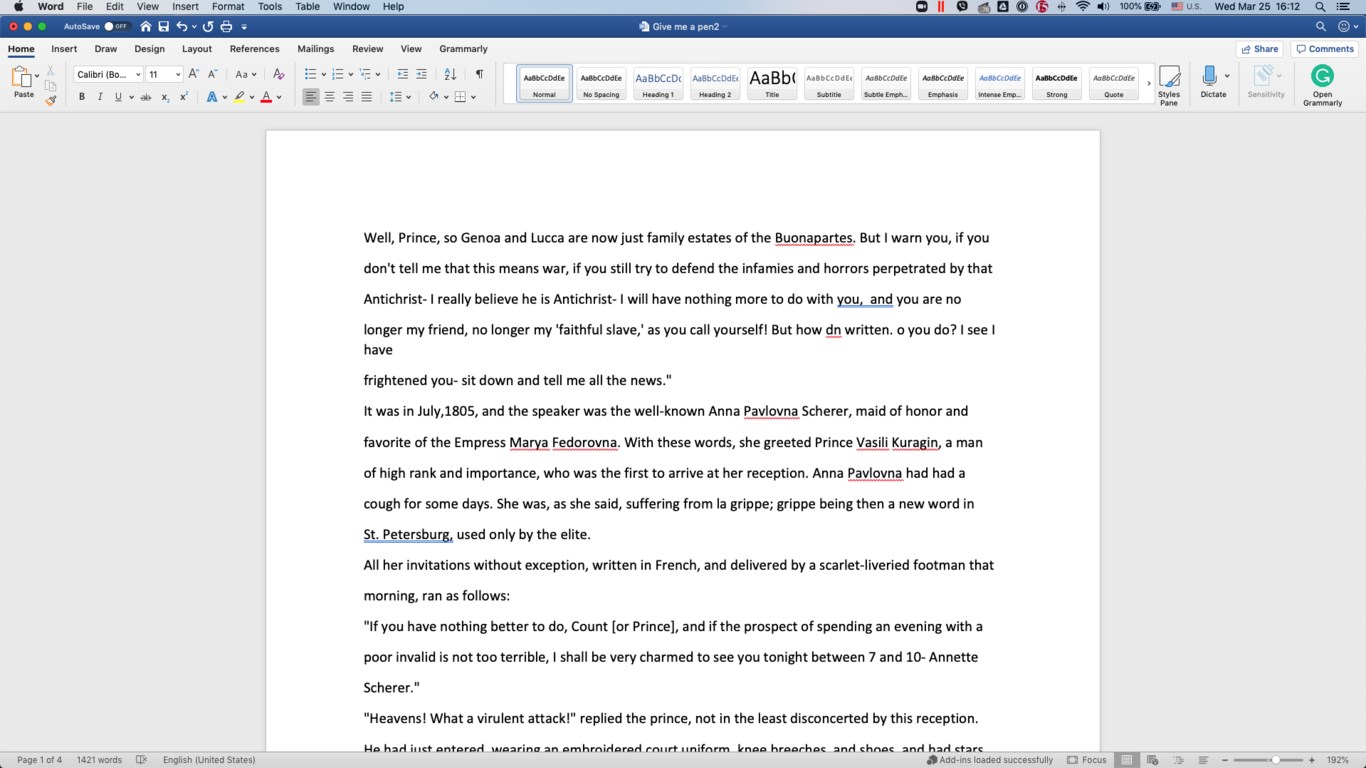Toggle superscript formatting
This screenshot has width=1366, height=768.
(x=184, y=97)
